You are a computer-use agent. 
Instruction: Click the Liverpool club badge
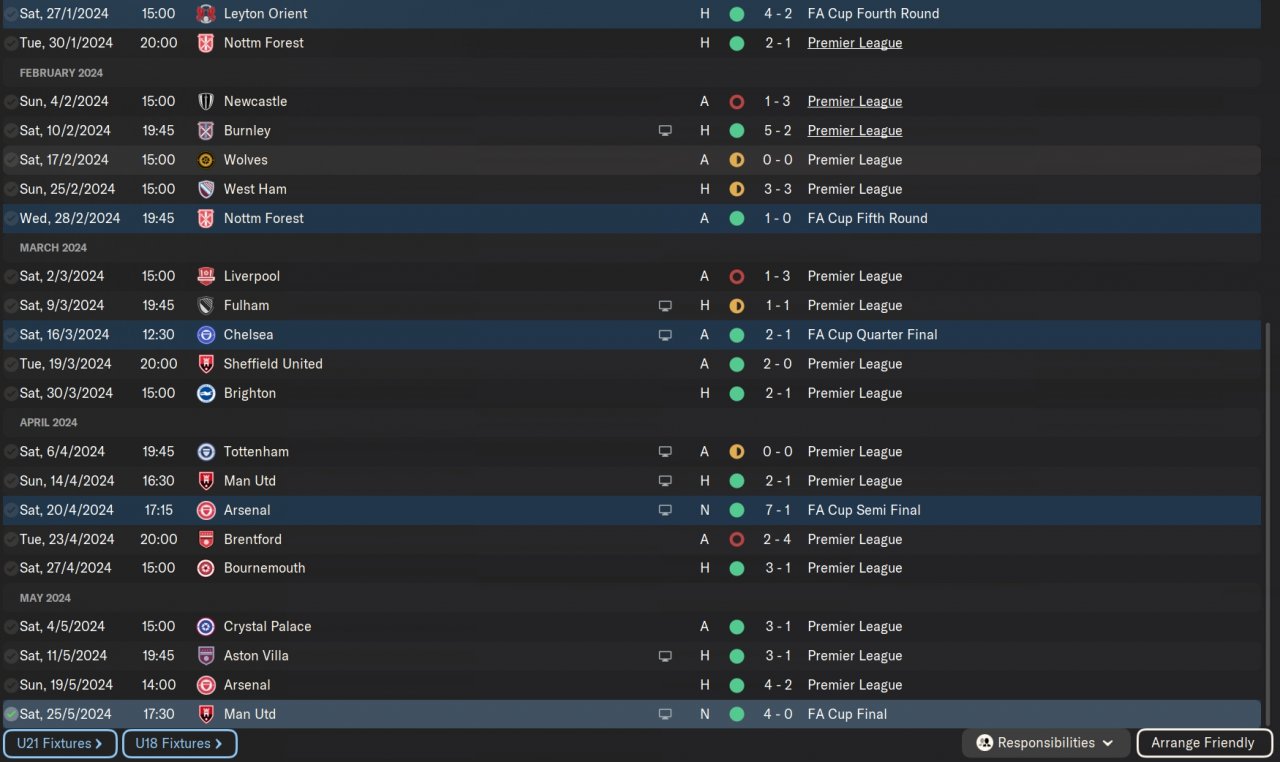pos(206,276)
